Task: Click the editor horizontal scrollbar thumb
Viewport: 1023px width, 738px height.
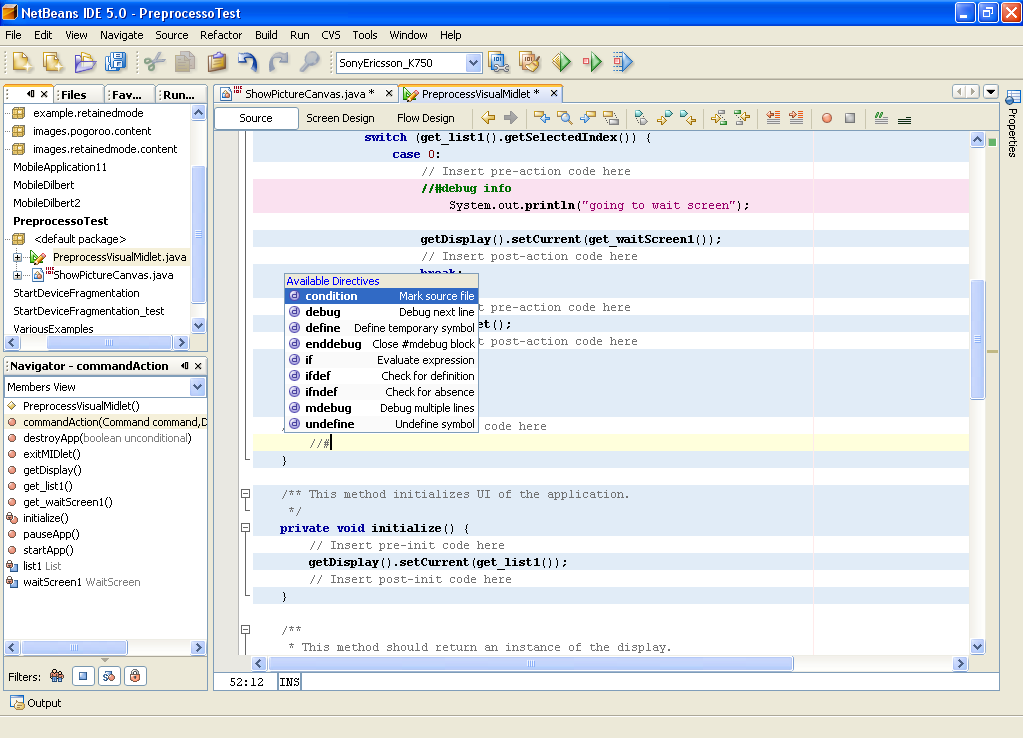Action: coord(530,664)
